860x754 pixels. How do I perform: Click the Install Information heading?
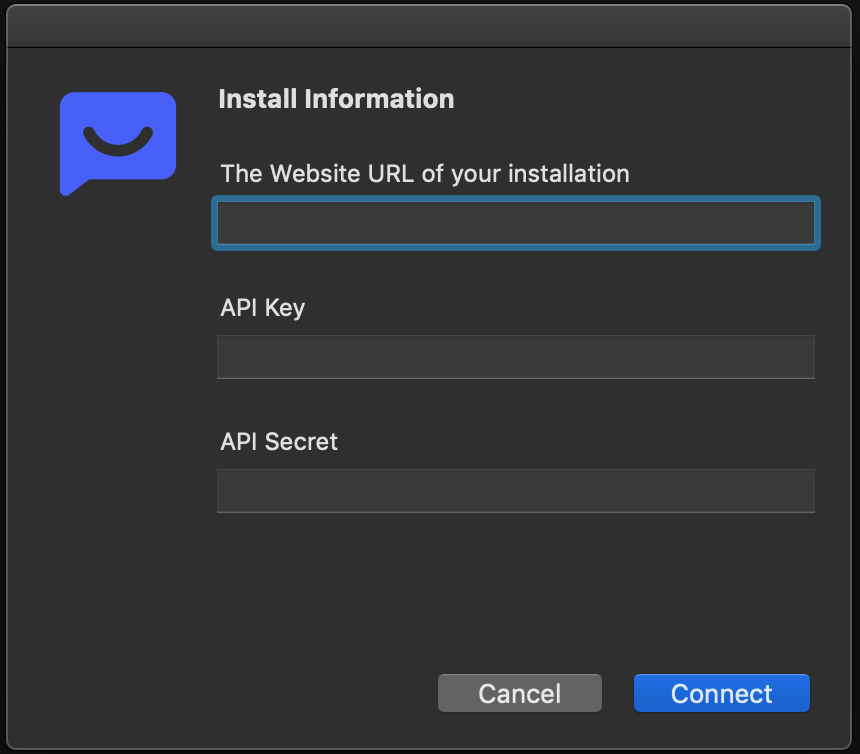click(x=336, y=99)
